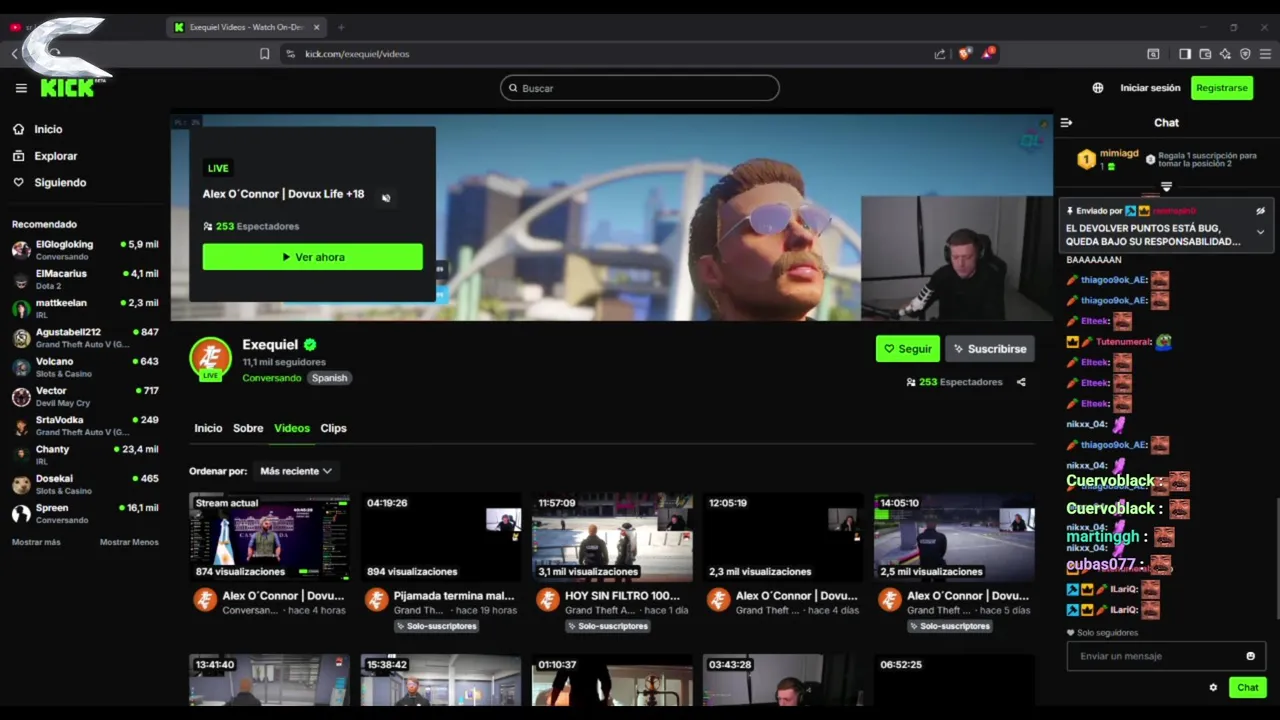Click the green Chat send button
The width and height of the screenshot is (1280, 720).
coord(1247,688)
